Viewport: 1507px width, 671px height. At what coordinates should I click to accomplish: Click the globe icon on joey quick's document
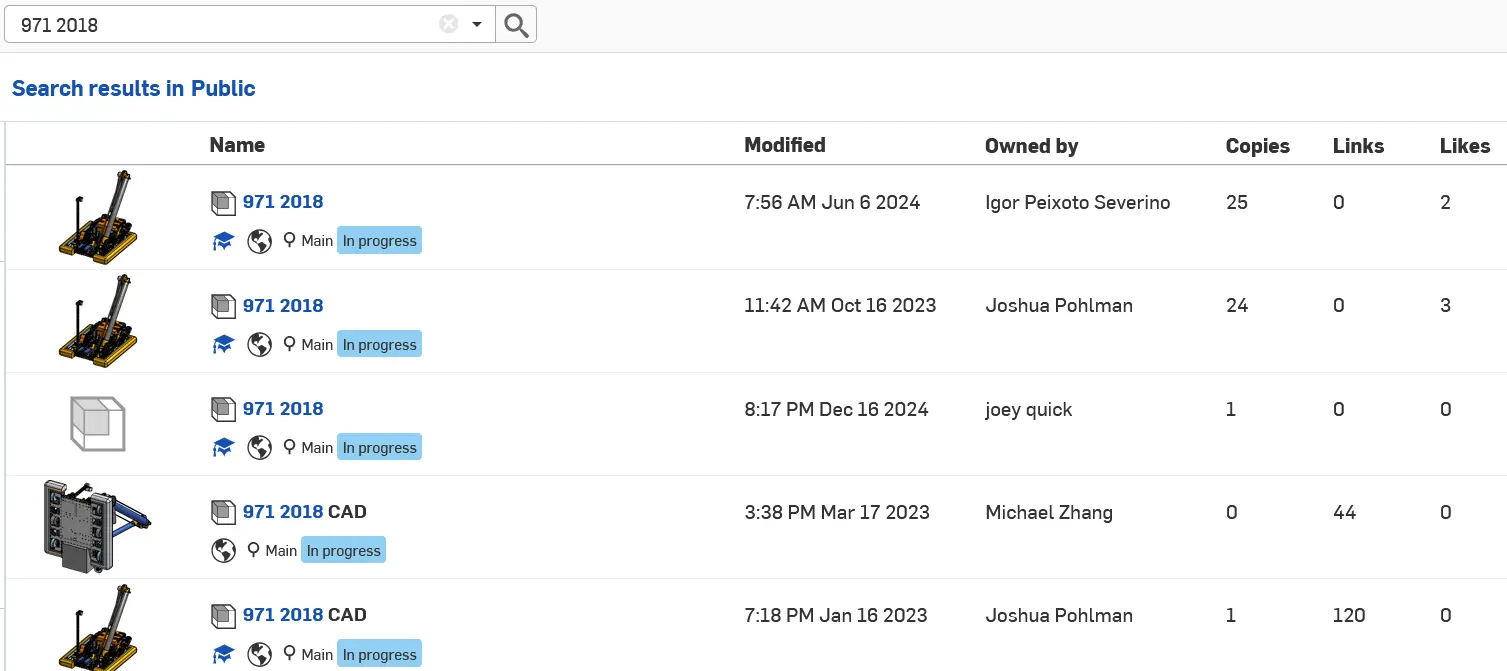[260, 448]
